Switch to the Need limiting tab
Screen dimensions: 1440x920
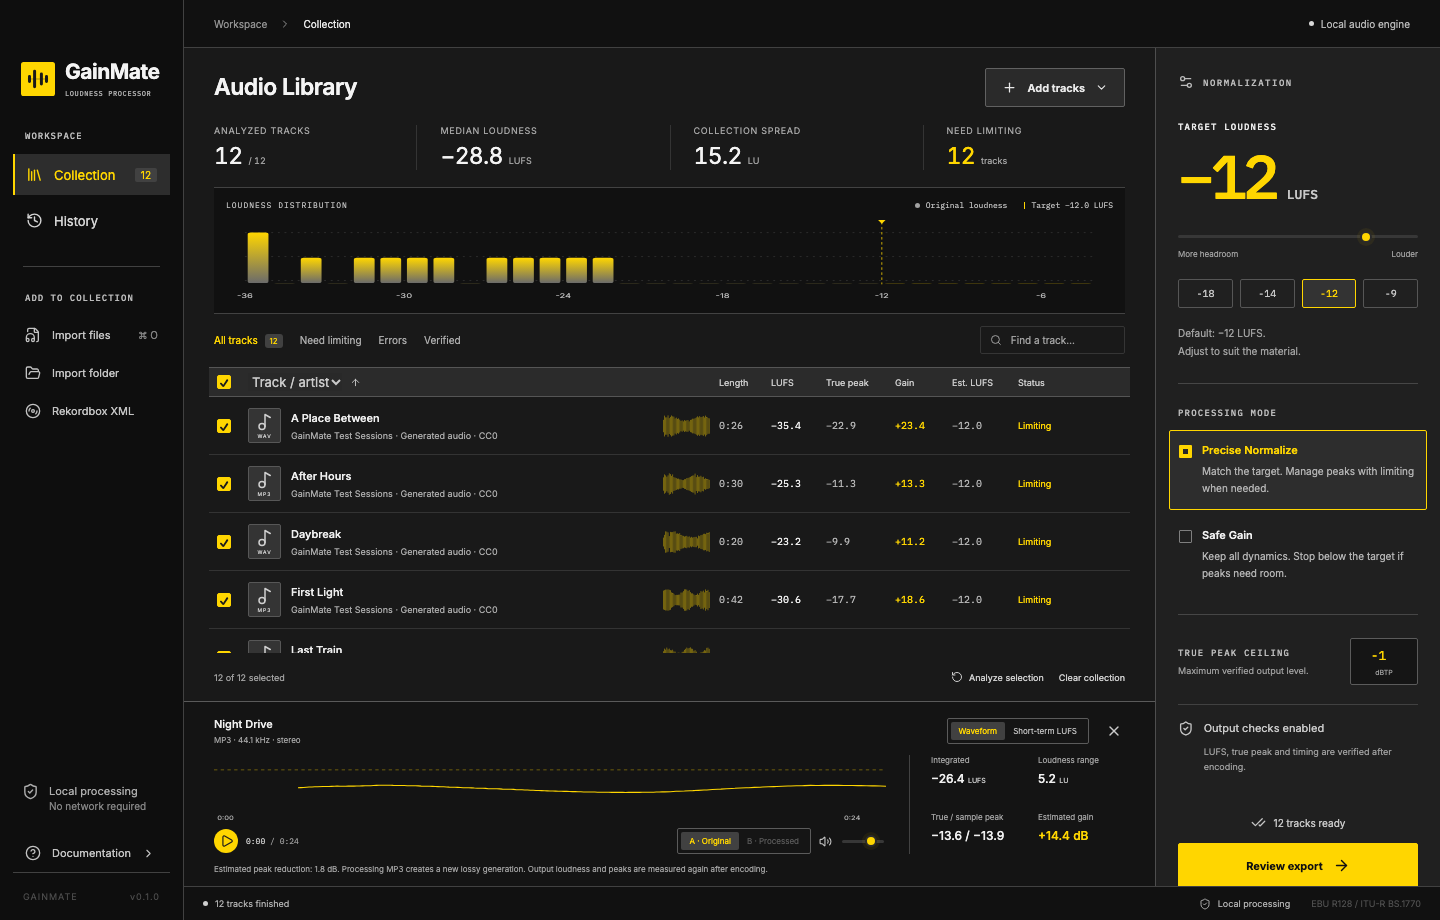pyautogui.click(x=330, y=340)
